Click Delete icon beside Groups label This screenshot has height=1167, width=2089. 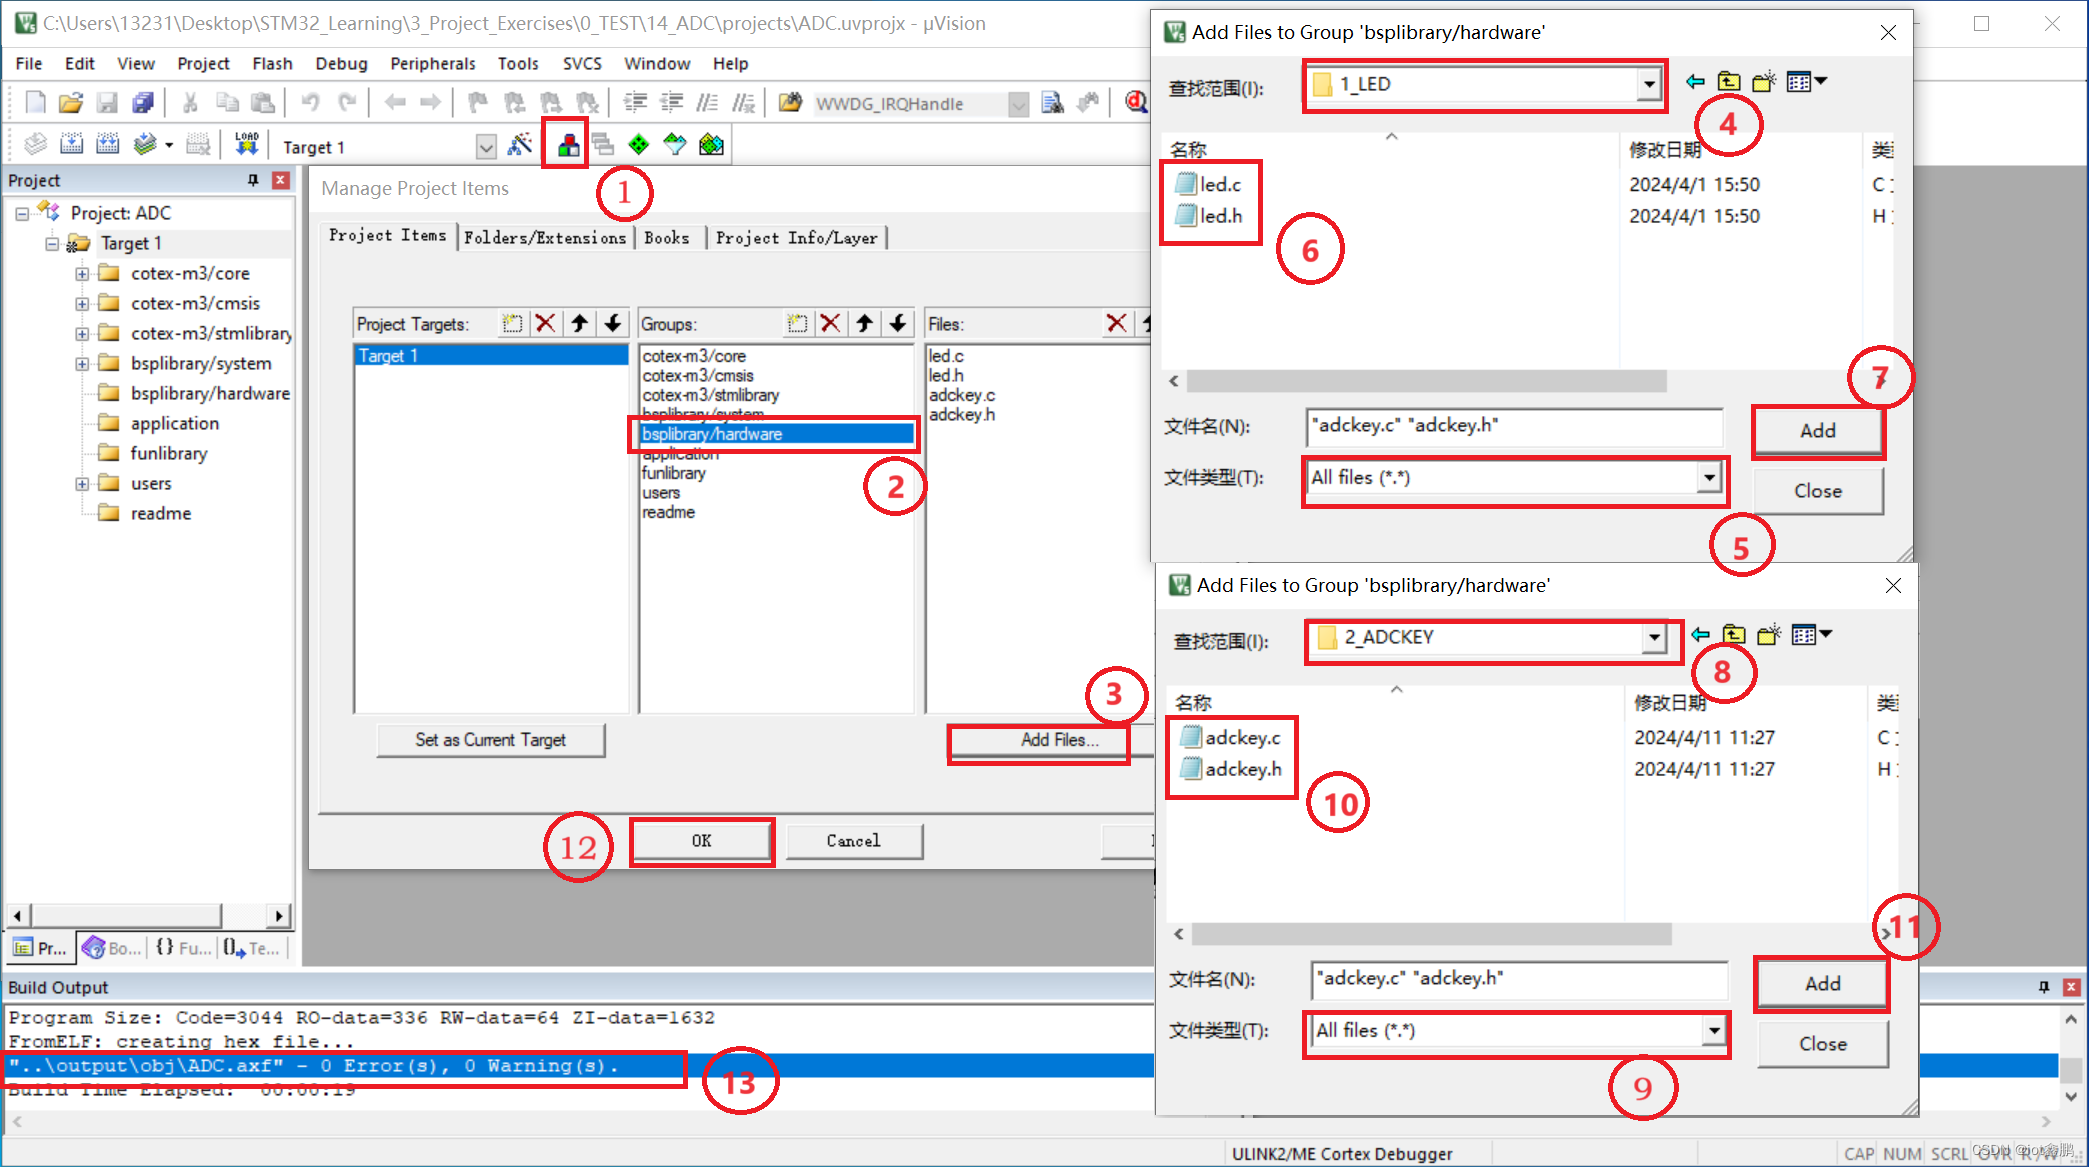pyautogui.click(x=830, y=323)
